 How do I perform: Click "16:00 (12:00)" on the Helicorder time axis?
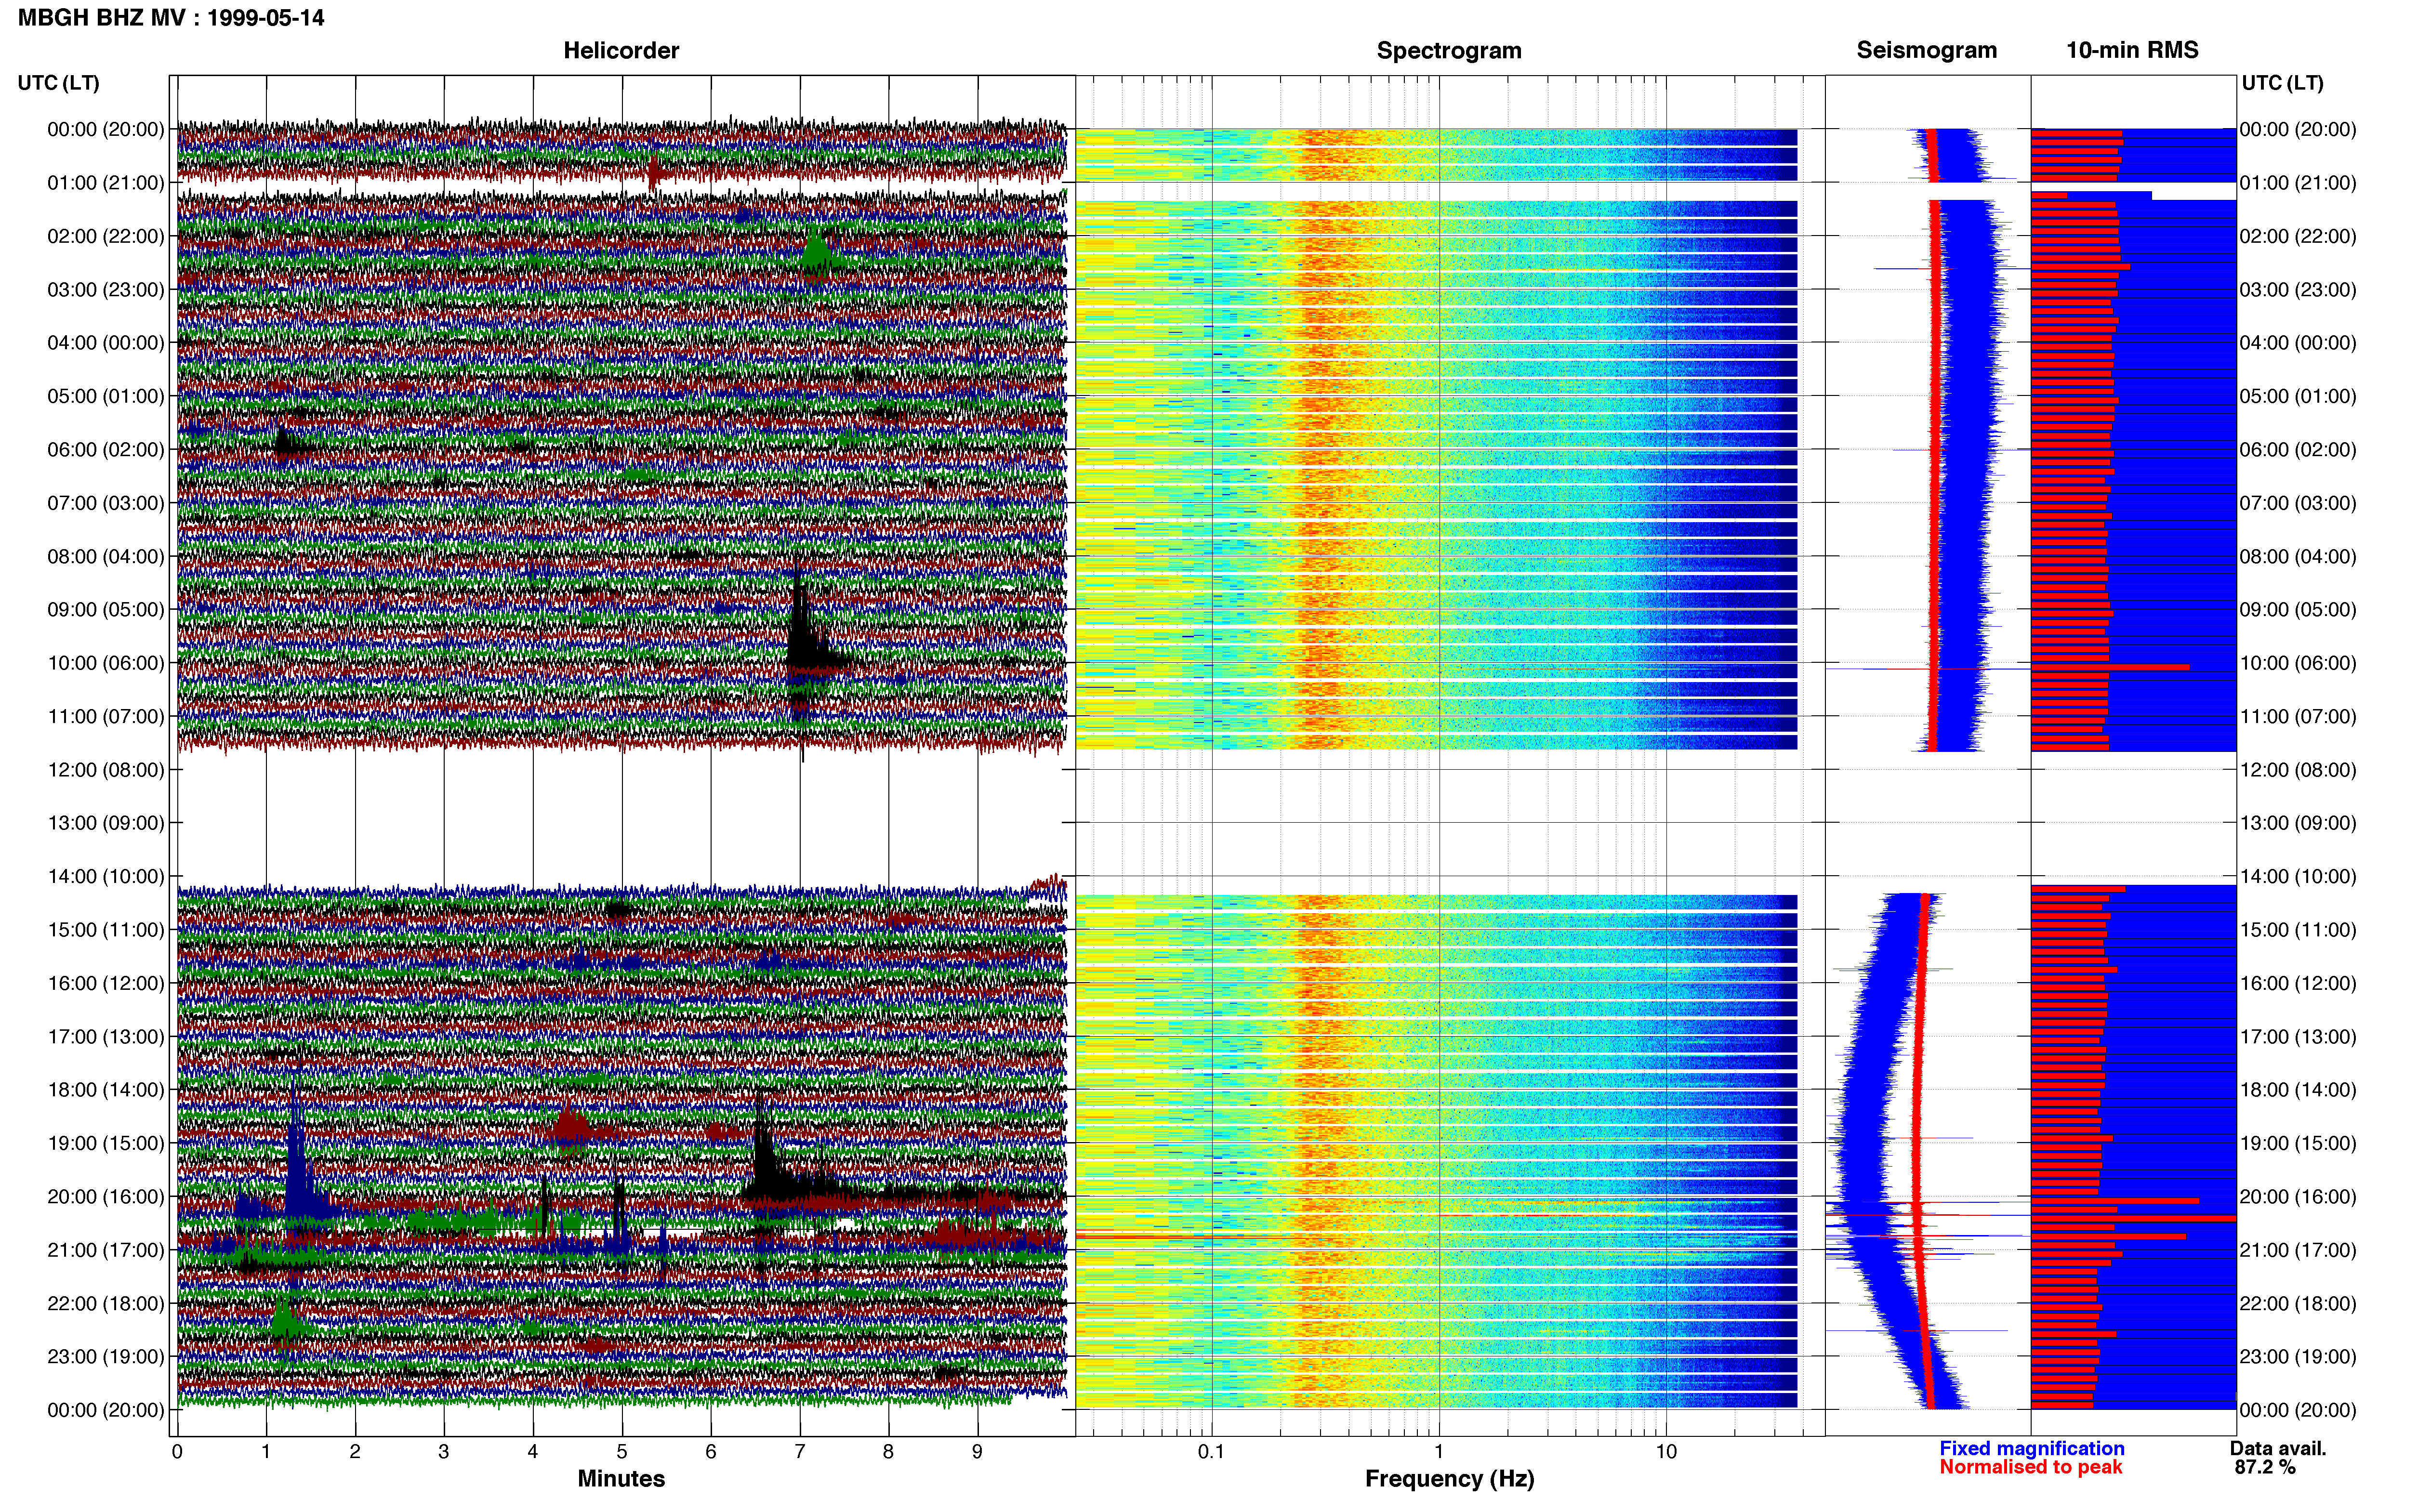pos(106,983)
